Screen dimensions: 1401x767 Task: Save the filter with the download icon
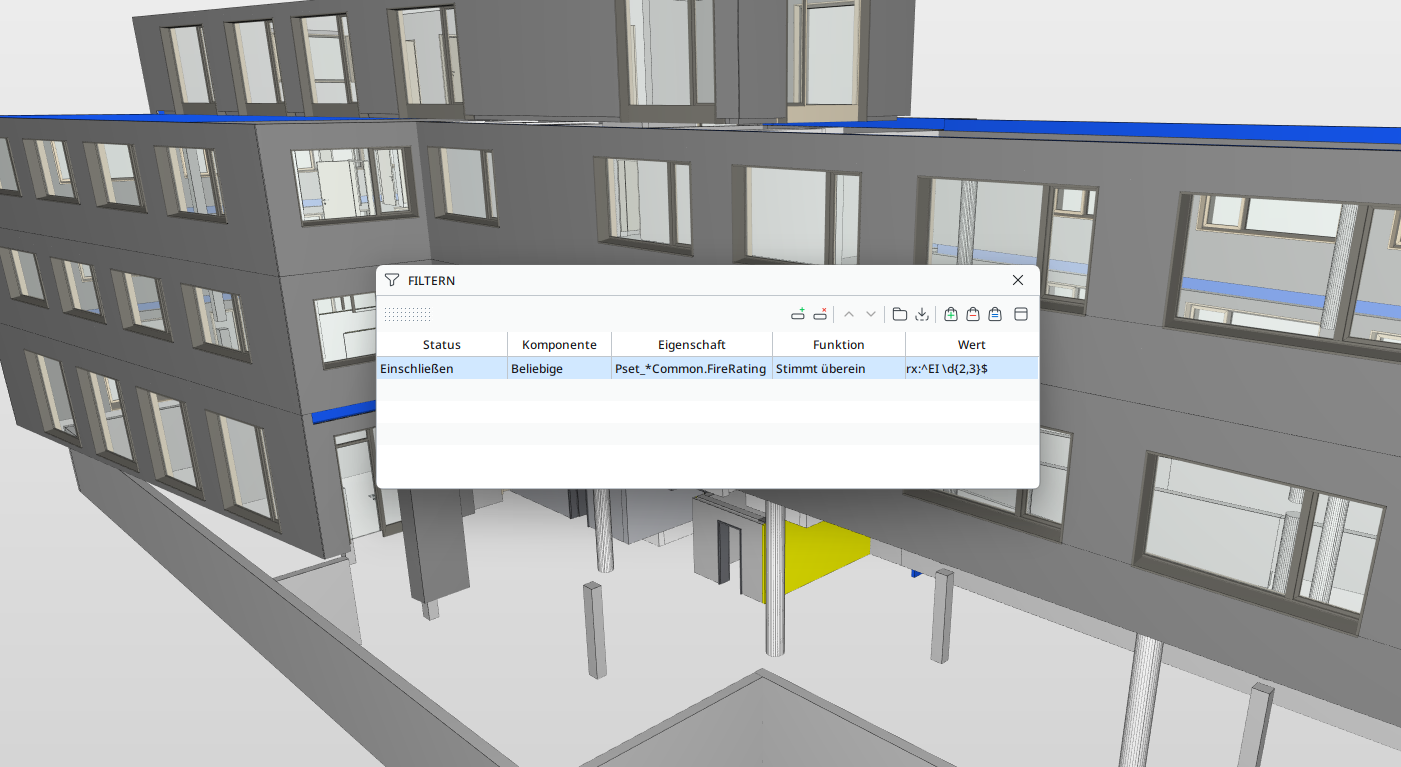pyautogui.click(x=922, y=314)
